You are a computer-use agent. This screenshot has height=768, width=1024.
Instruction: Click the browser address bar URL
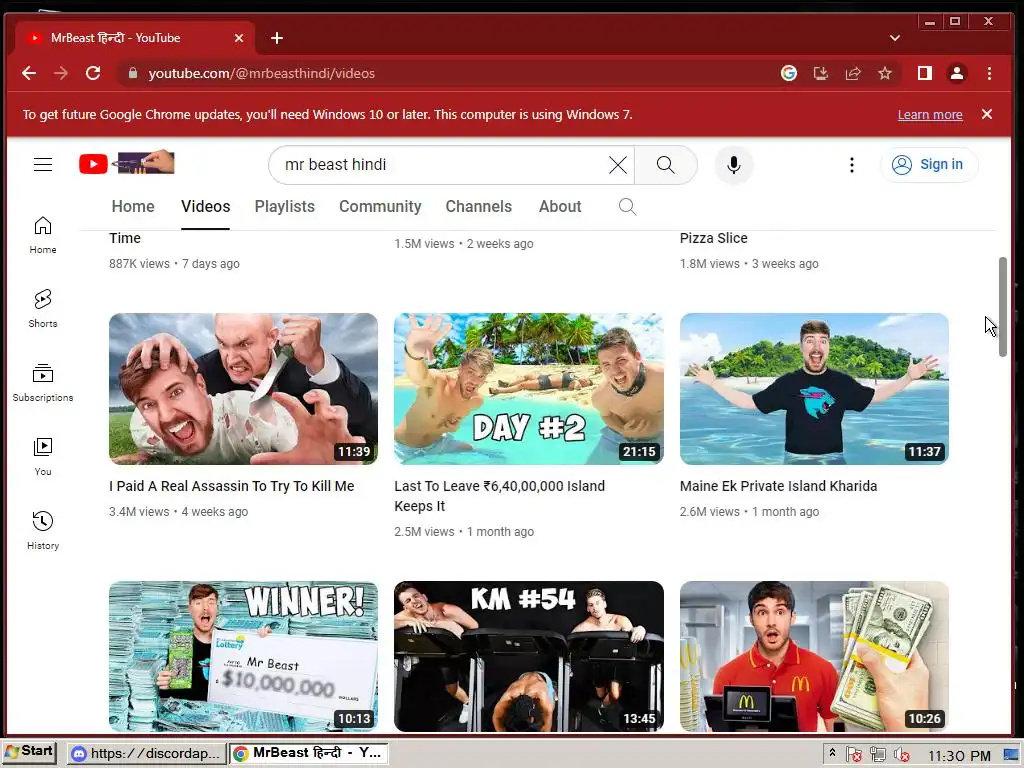261,73
